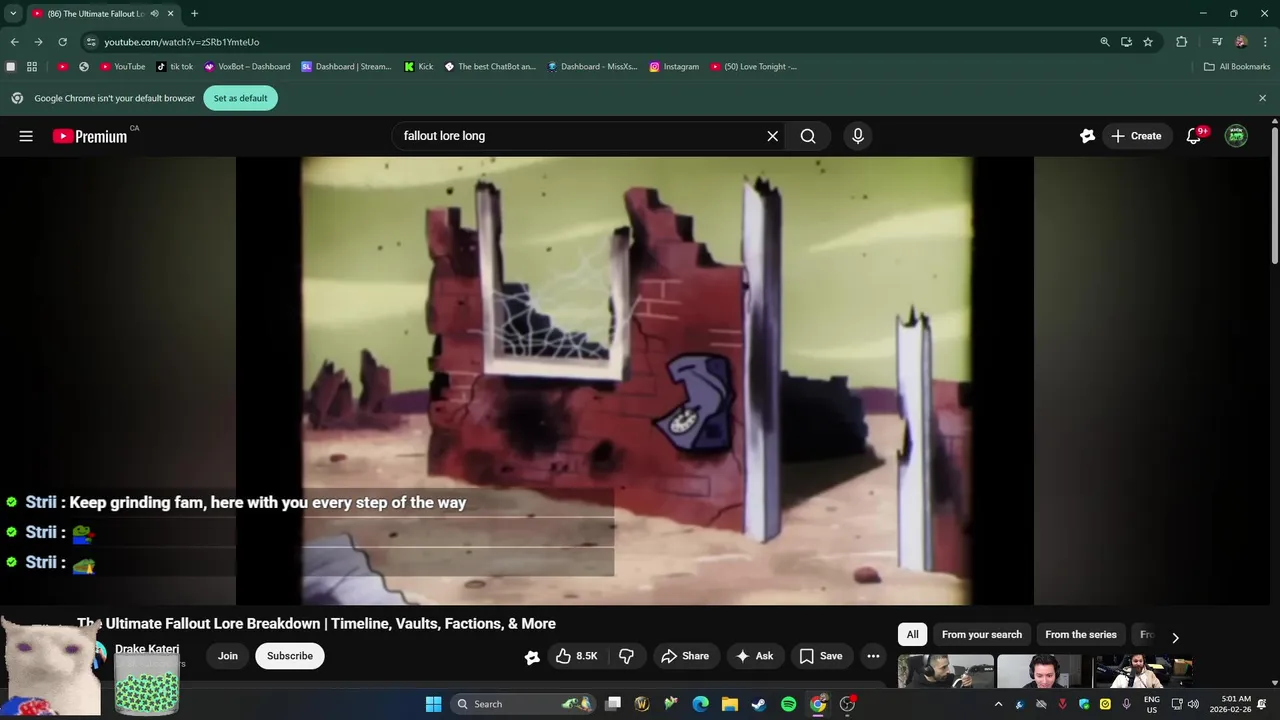Open YouTube account avatar menu

(x=1236, y=136)
